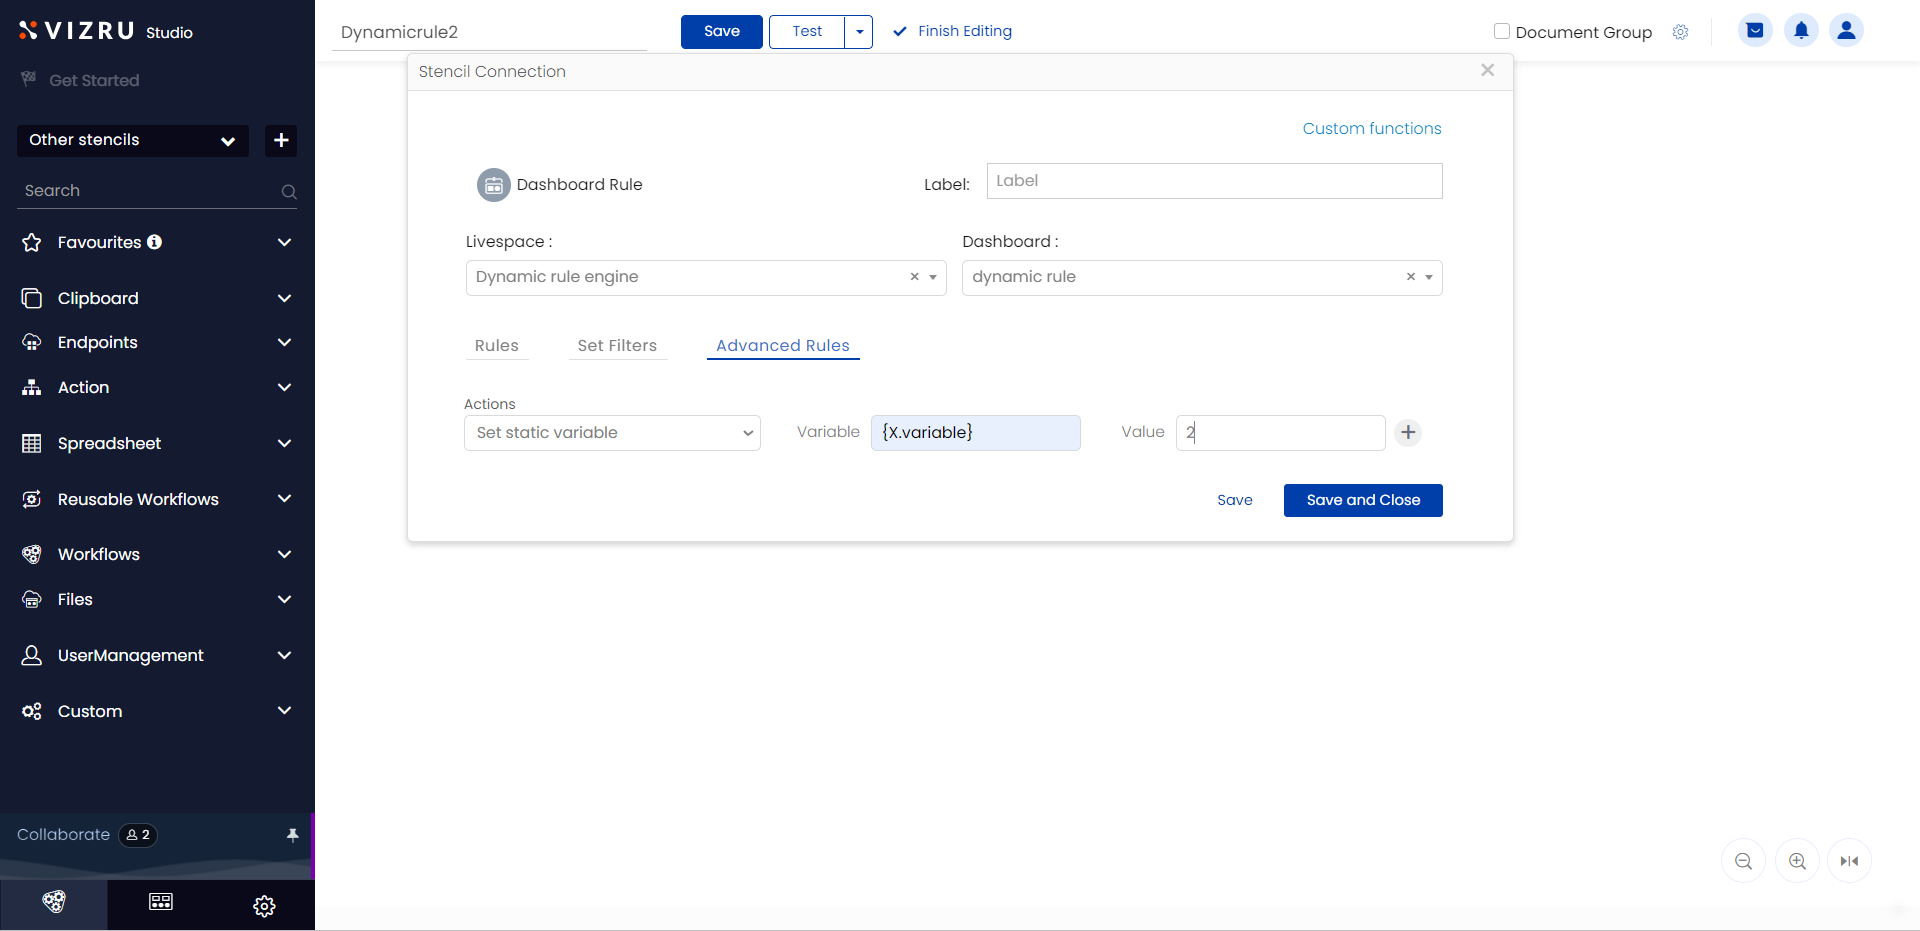The width and height of the screenshot is (1920, 931).
Task: Open the notifications bell icon
Action: [1801, 31]
